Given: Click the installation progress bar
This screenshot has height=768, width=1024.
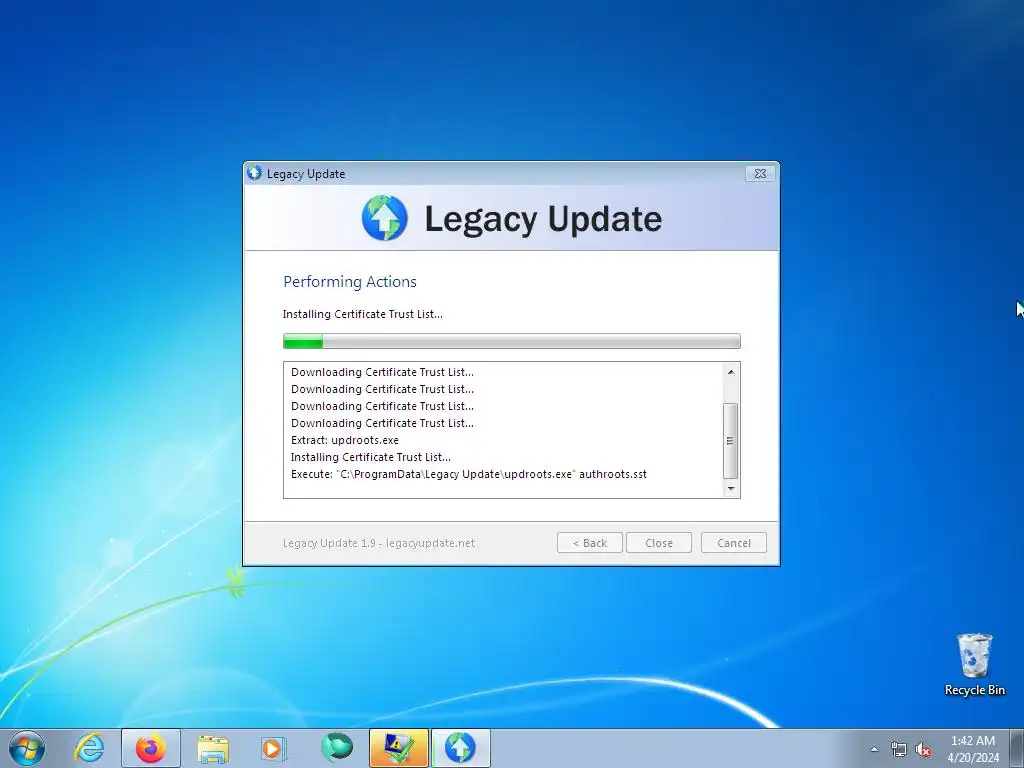Looking at the screenshot, I should click(x=512, y=341).
